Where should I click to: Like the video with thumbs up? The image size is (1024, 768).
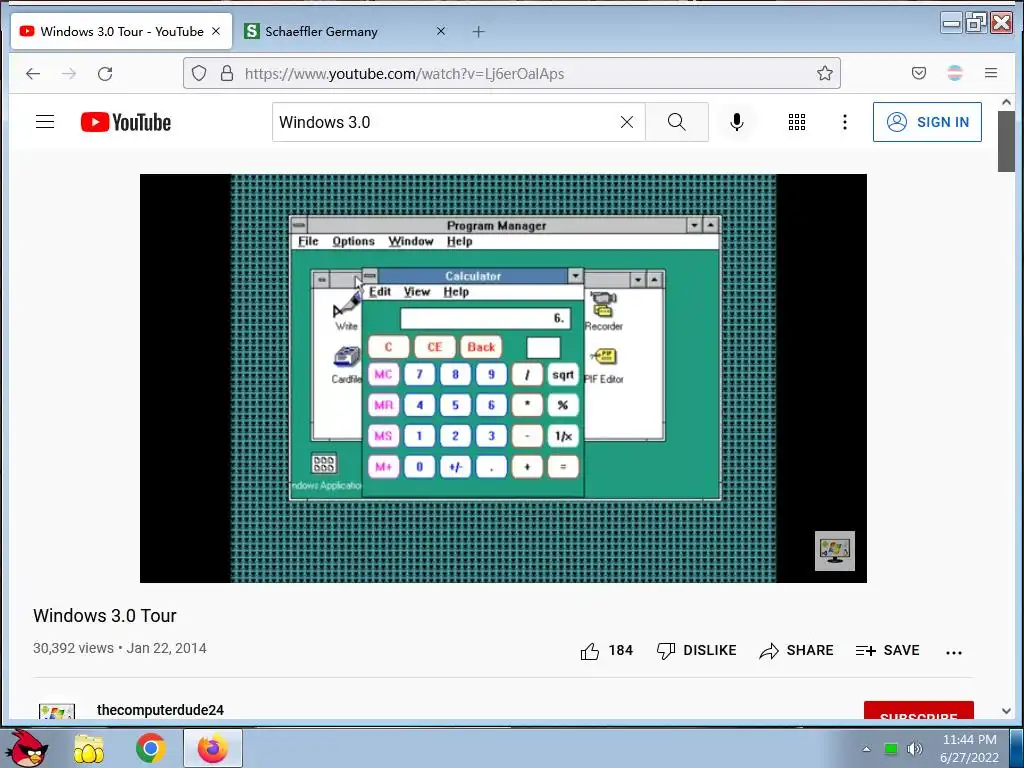tap(590, 651)
